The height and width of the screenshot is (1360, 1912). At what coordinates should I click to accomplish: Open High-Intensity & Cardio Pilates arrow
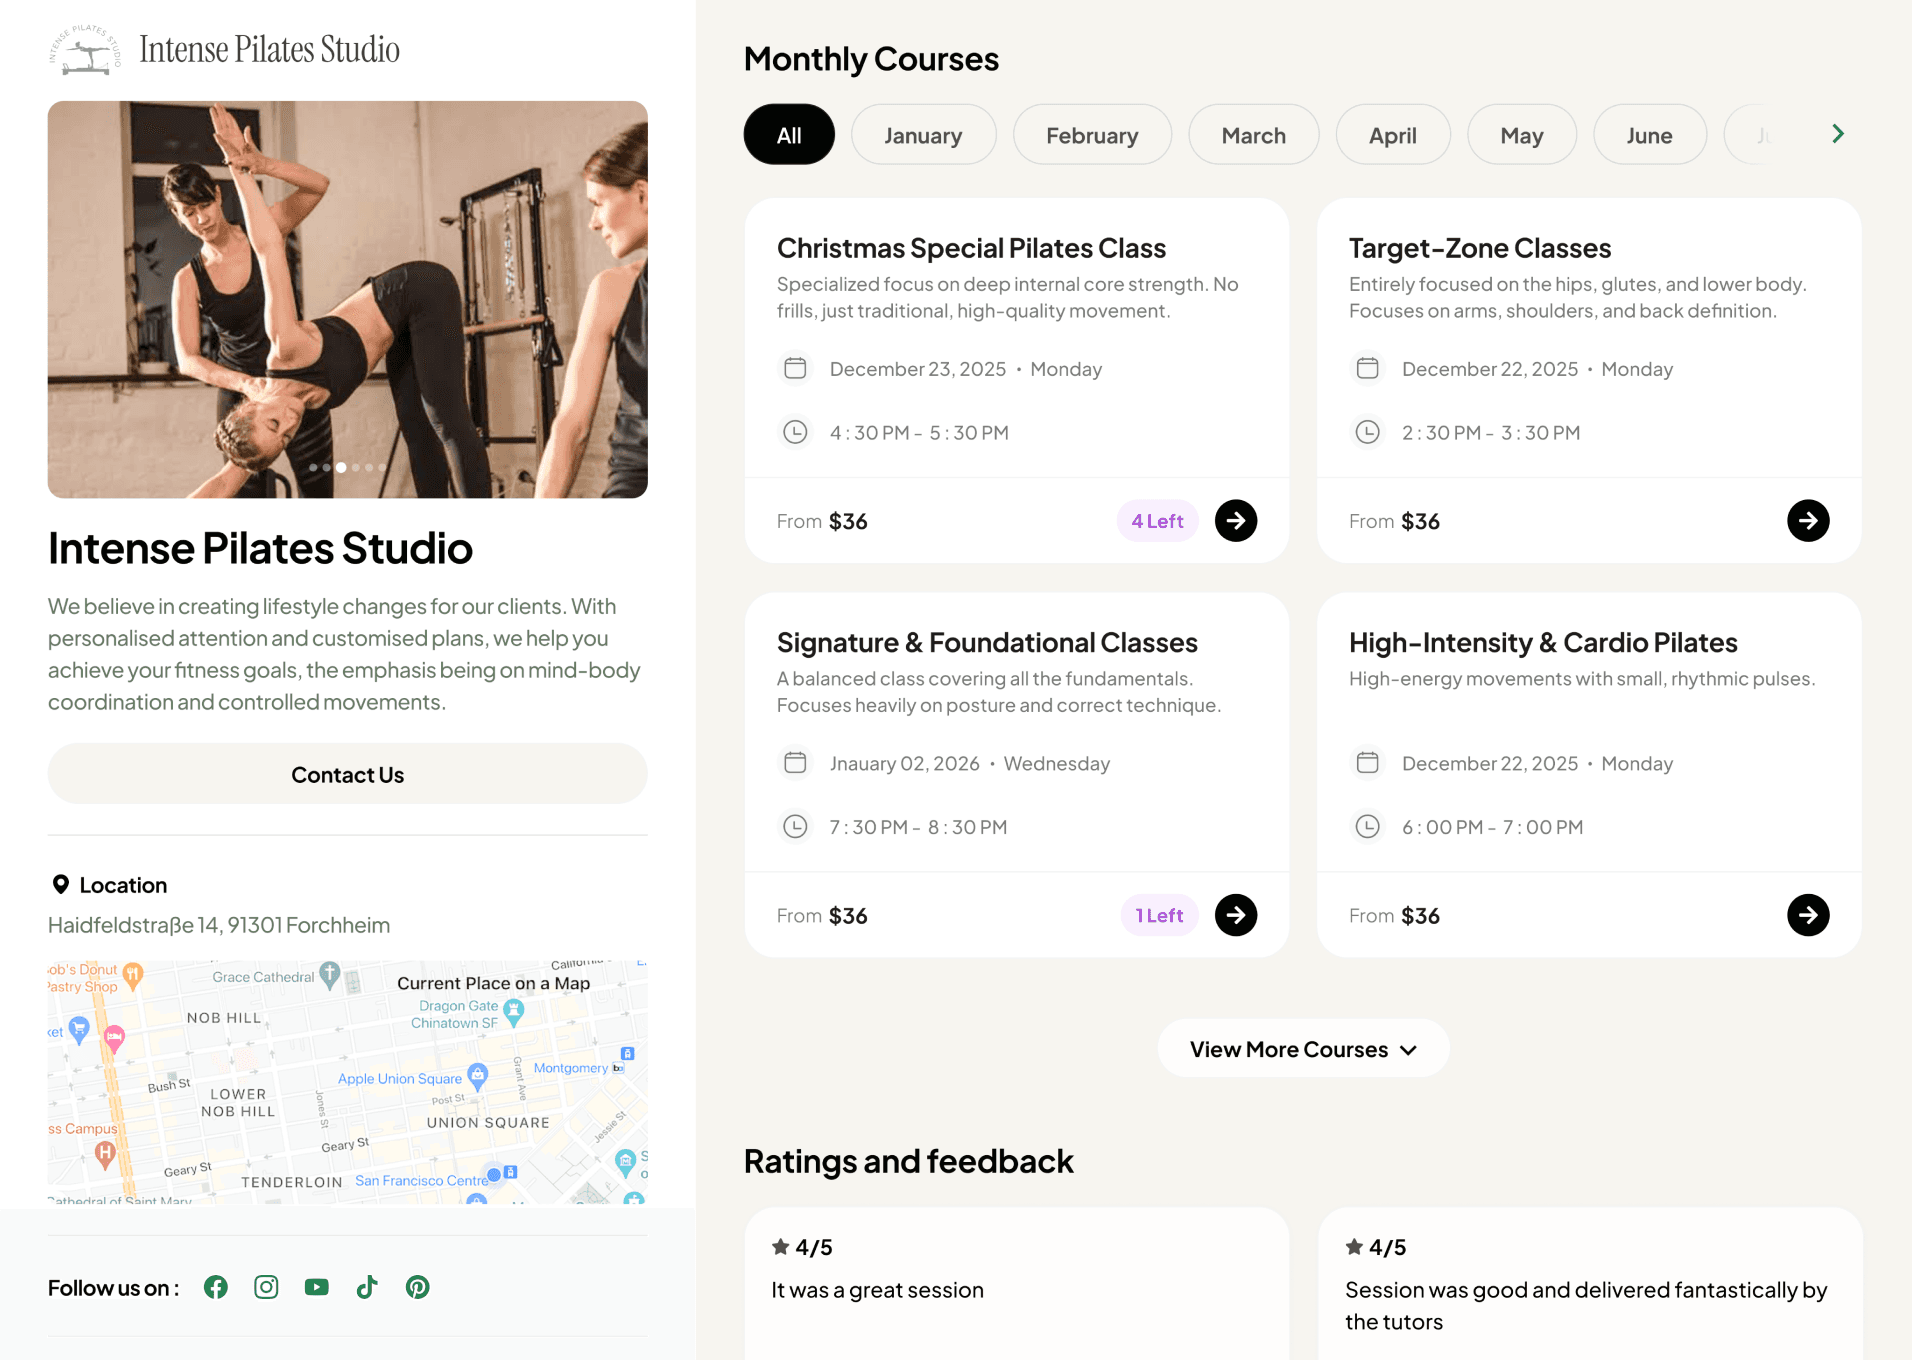click(x=1808, y=915)
